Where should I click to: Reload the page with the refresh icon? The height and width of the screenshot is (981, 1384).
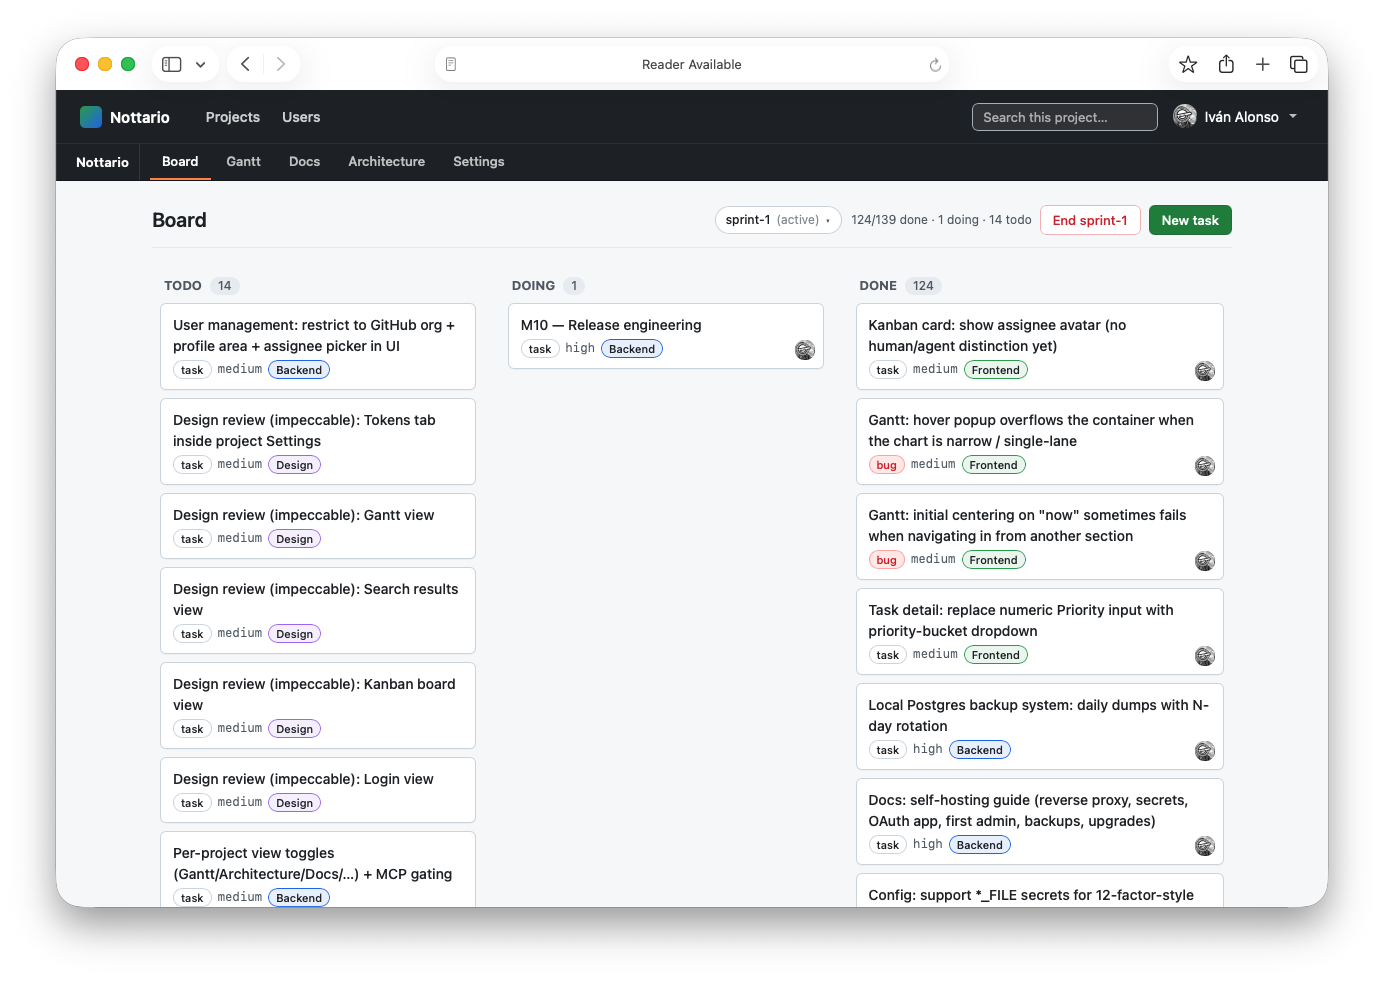point(935,65)
